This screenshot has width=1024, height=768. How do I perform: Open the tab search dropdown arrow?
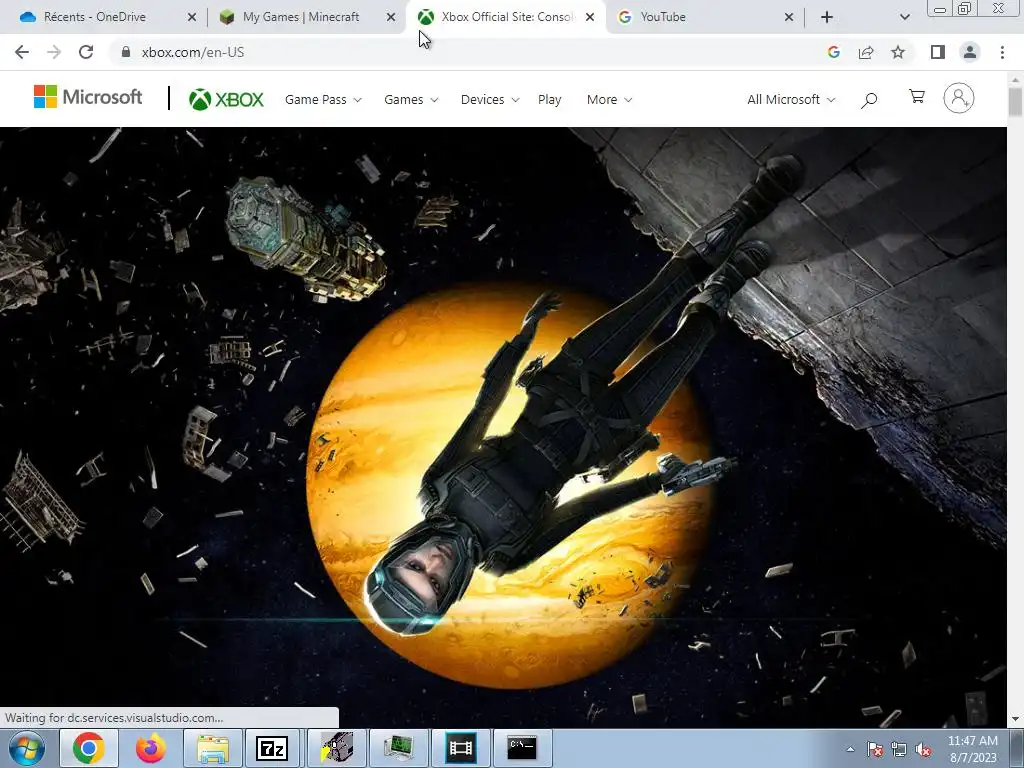click(904, 17)
